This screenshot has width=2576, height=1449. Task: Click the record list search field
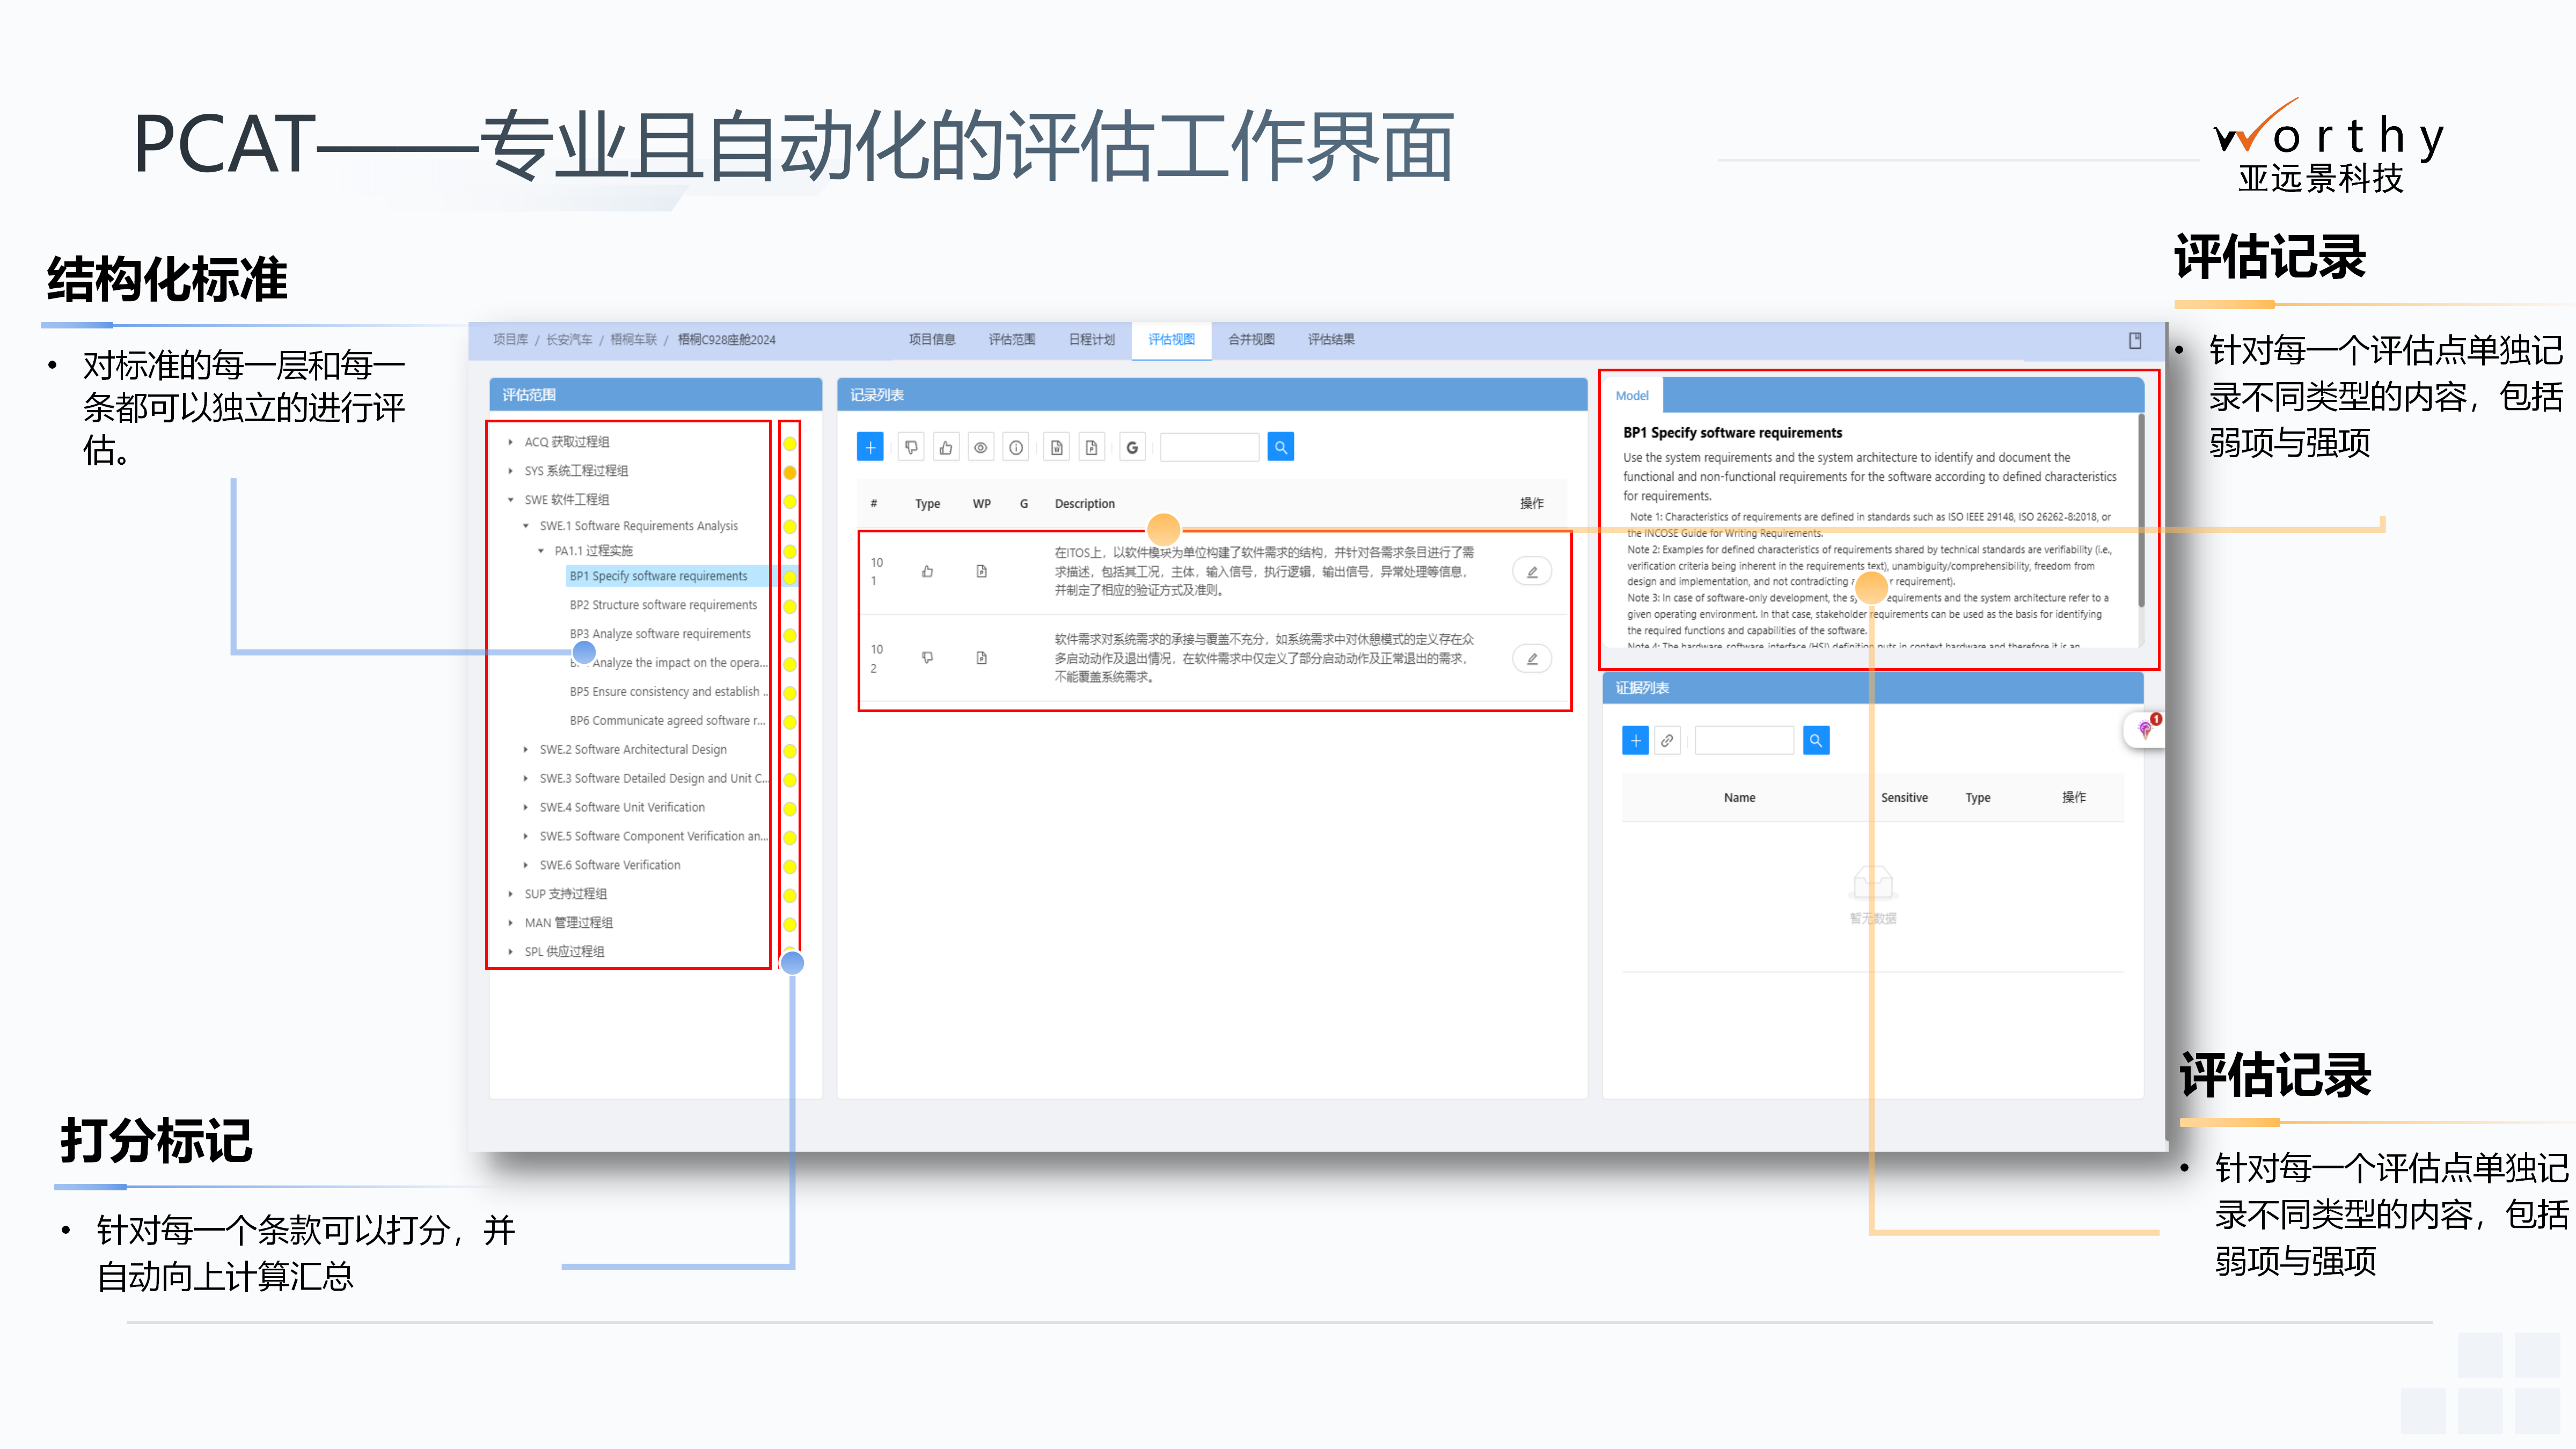[x=1209, y=447]
